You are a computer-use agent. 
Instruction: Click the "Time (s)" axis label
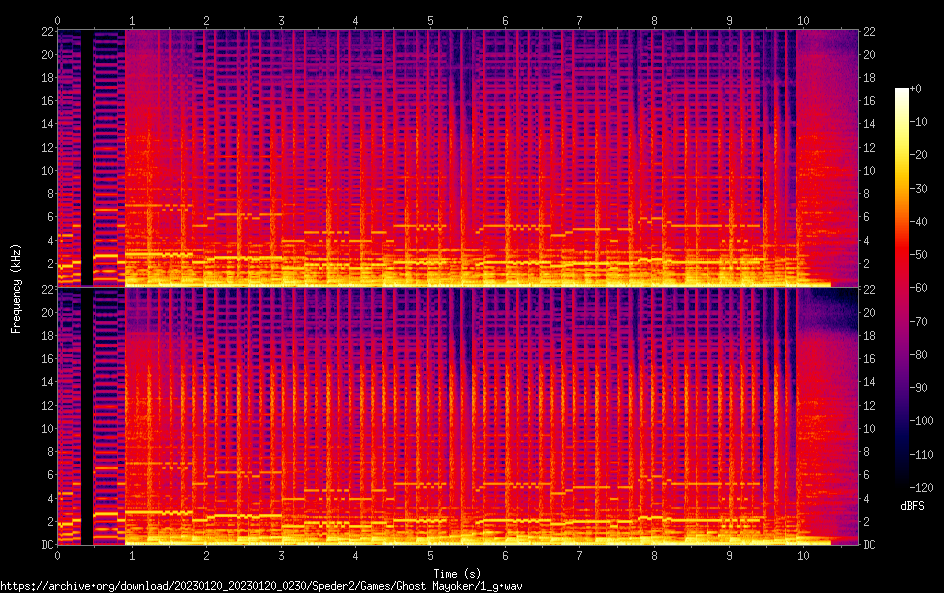click(459, 573)
